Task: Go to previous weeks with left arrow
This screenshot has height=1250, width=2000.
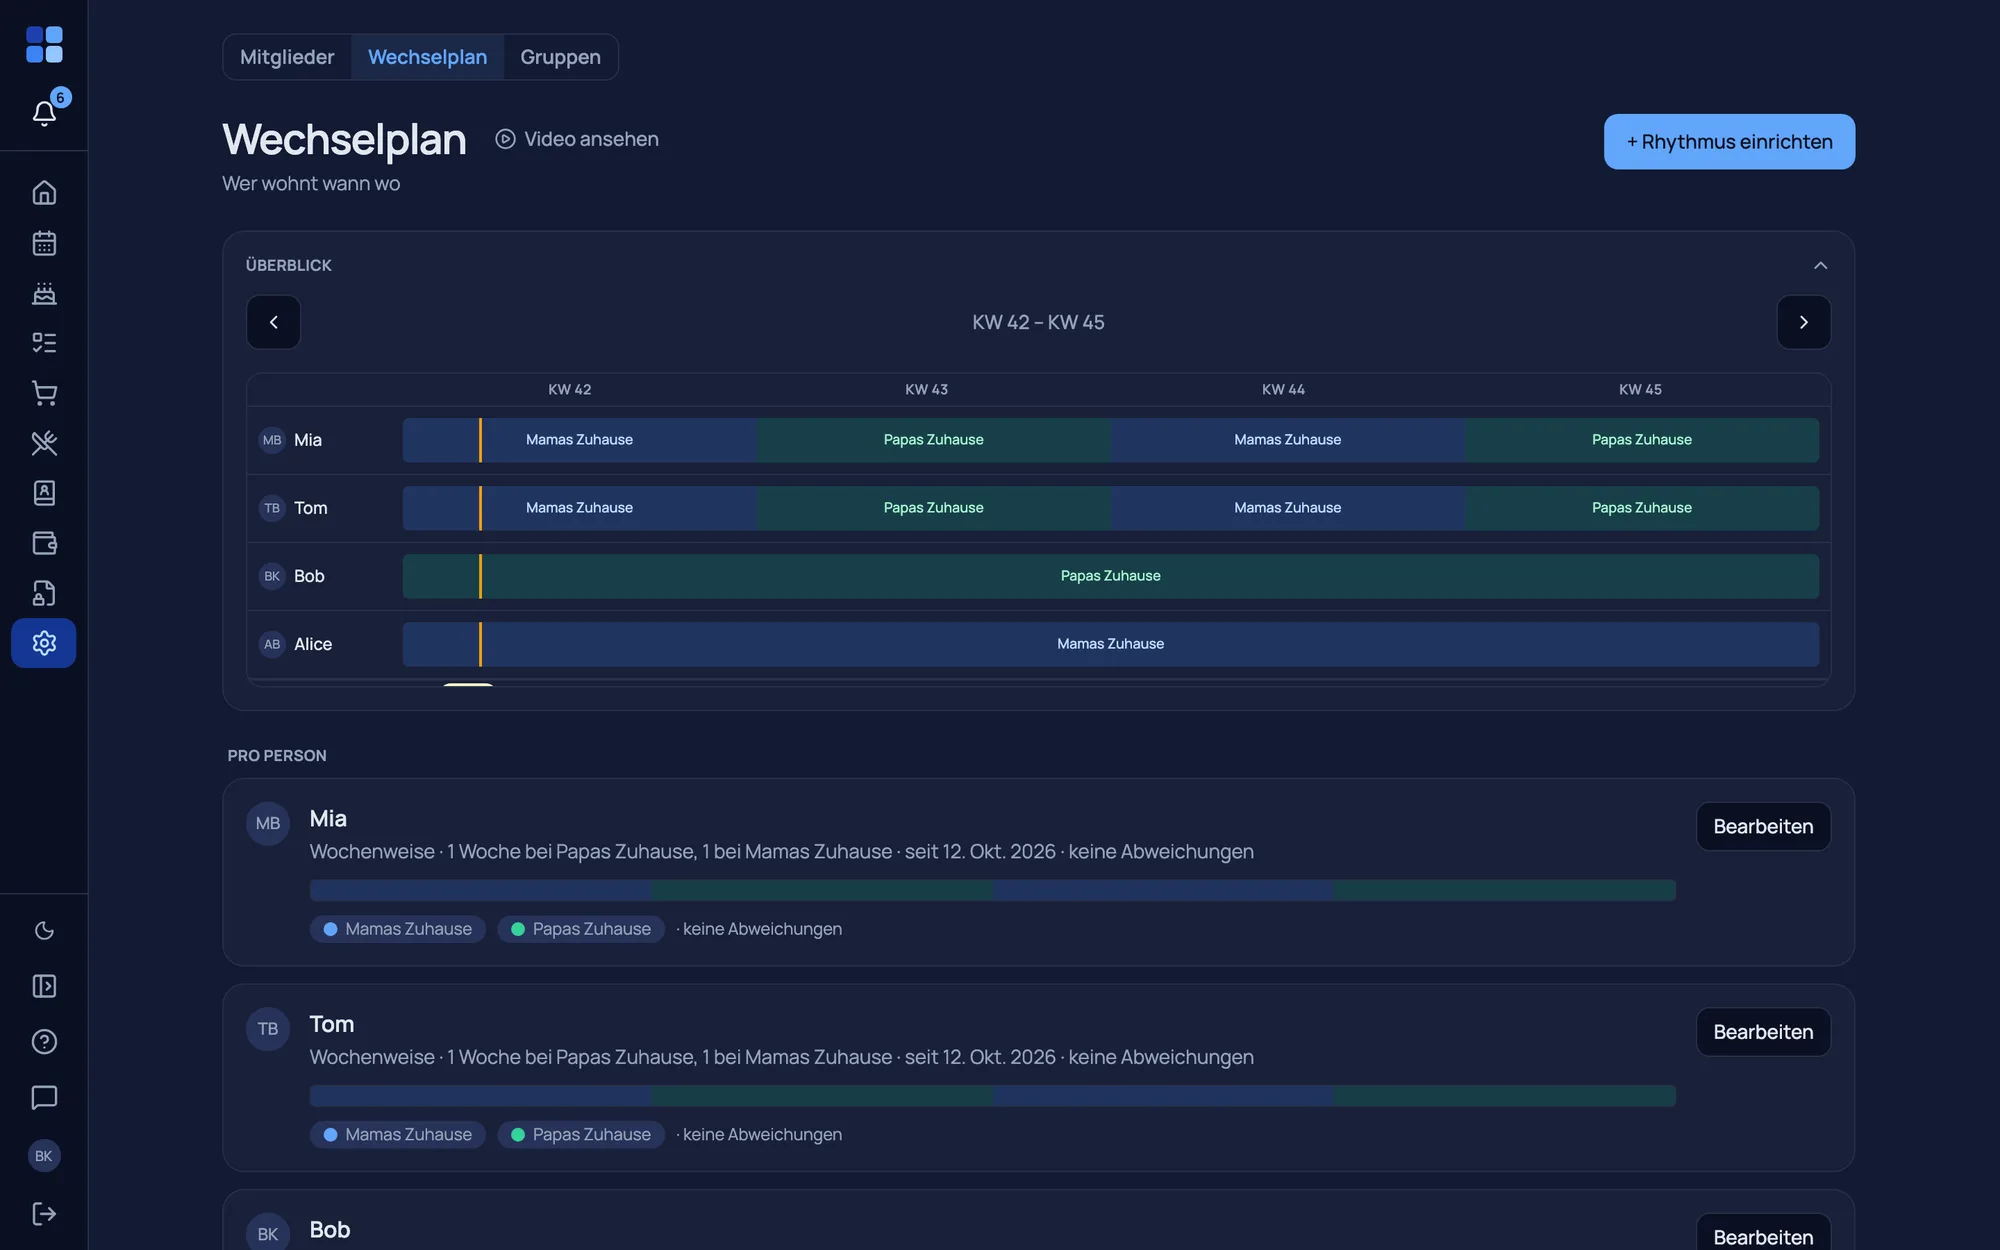Action: tap(273, 322)
